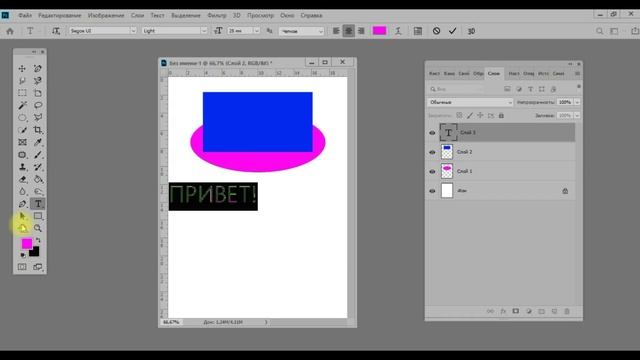Viewport: 640px width, 360px height.
Task: Toggle lock transparent pixels
Action: (459, 116)
